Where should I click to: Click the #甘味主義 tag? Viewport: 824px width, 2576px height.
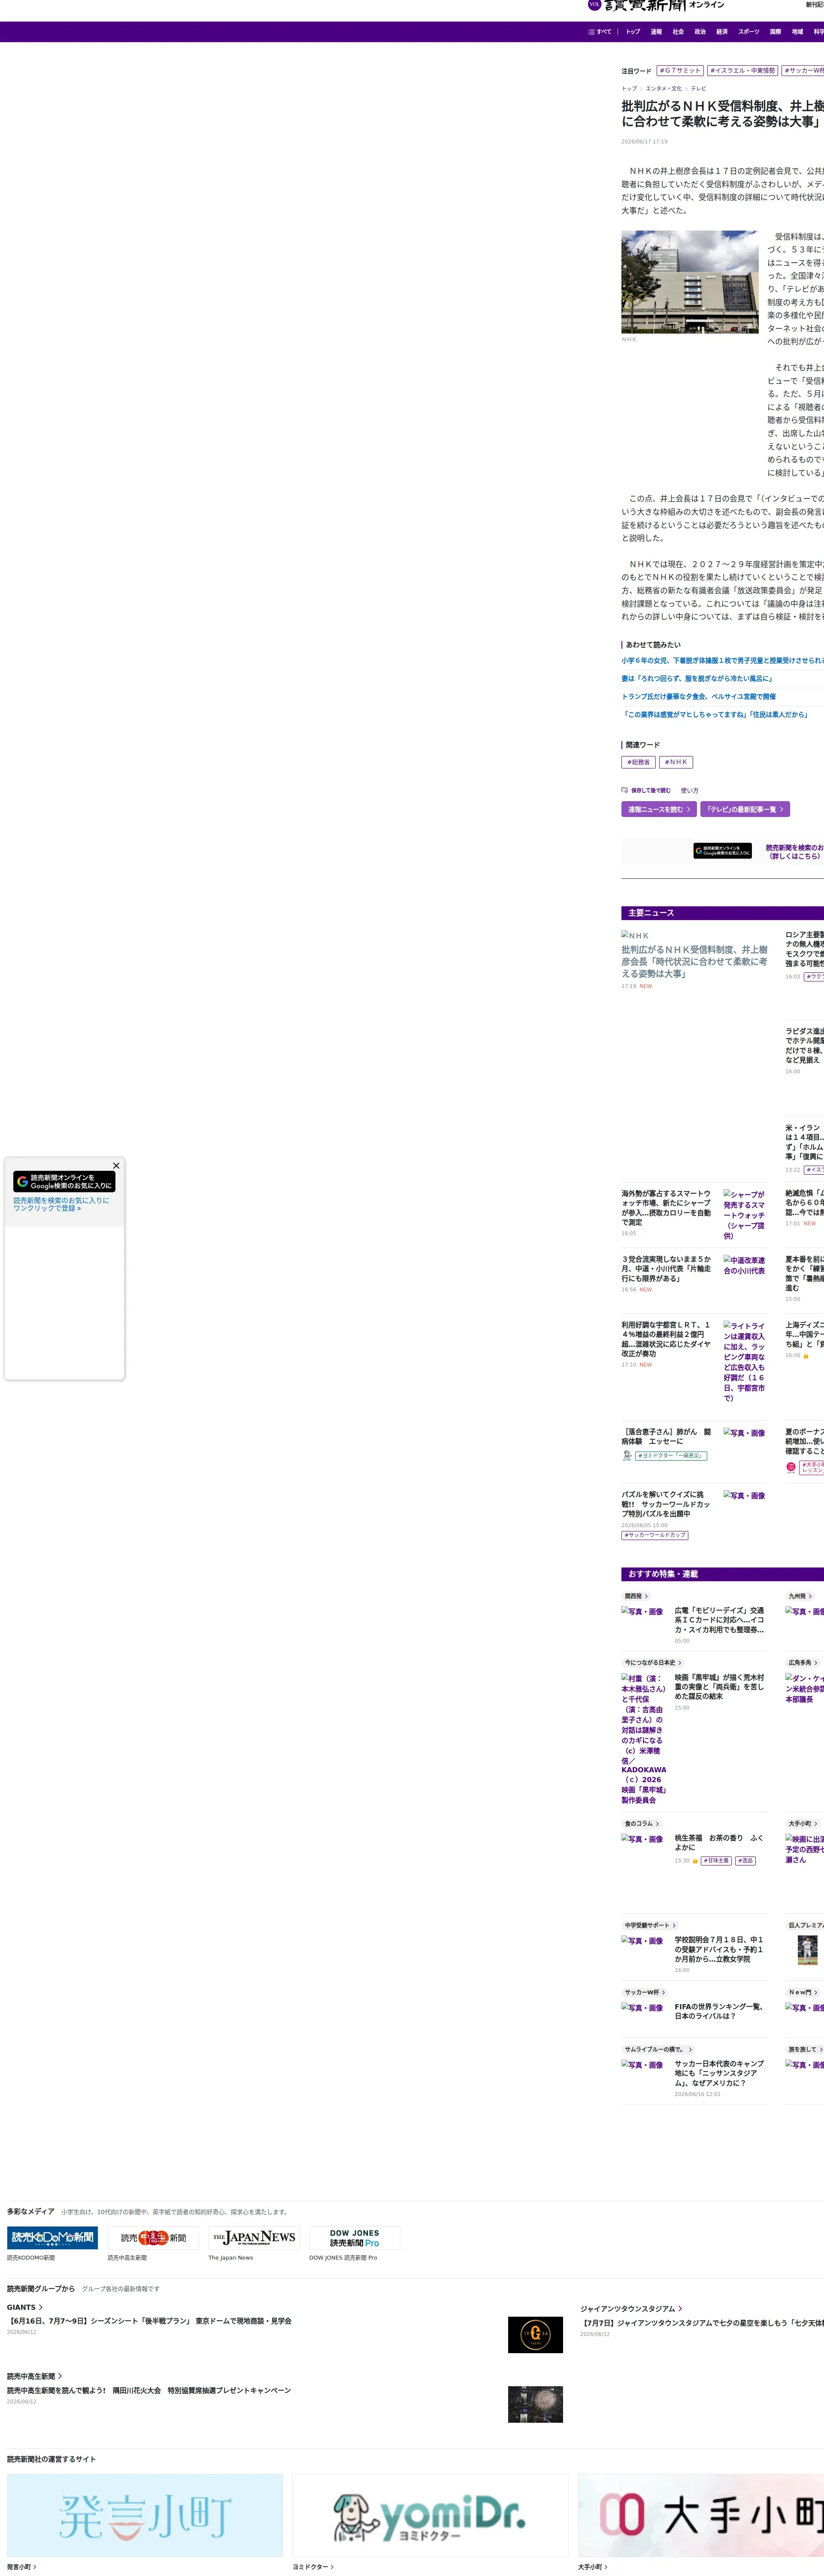coord(716,1861)
